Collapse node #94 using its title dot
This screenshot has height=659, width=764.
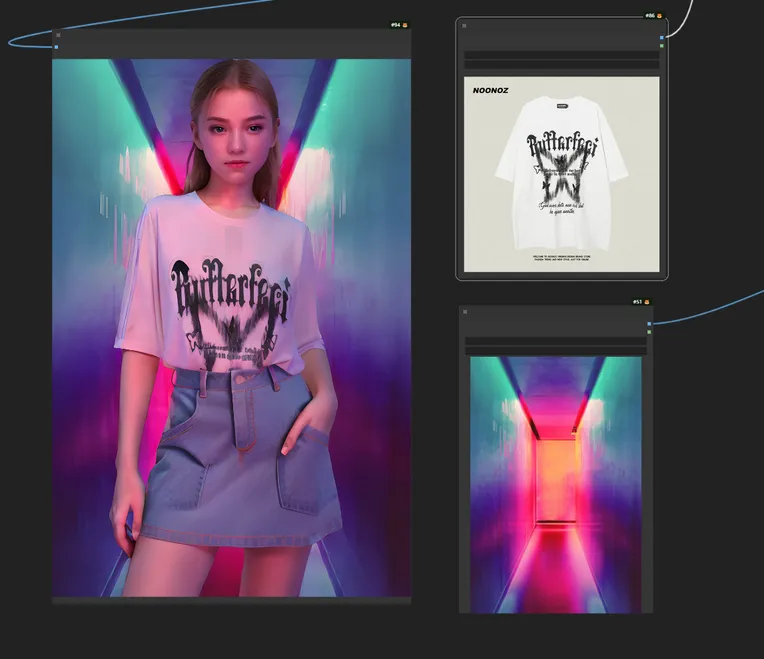coord(58,35)
